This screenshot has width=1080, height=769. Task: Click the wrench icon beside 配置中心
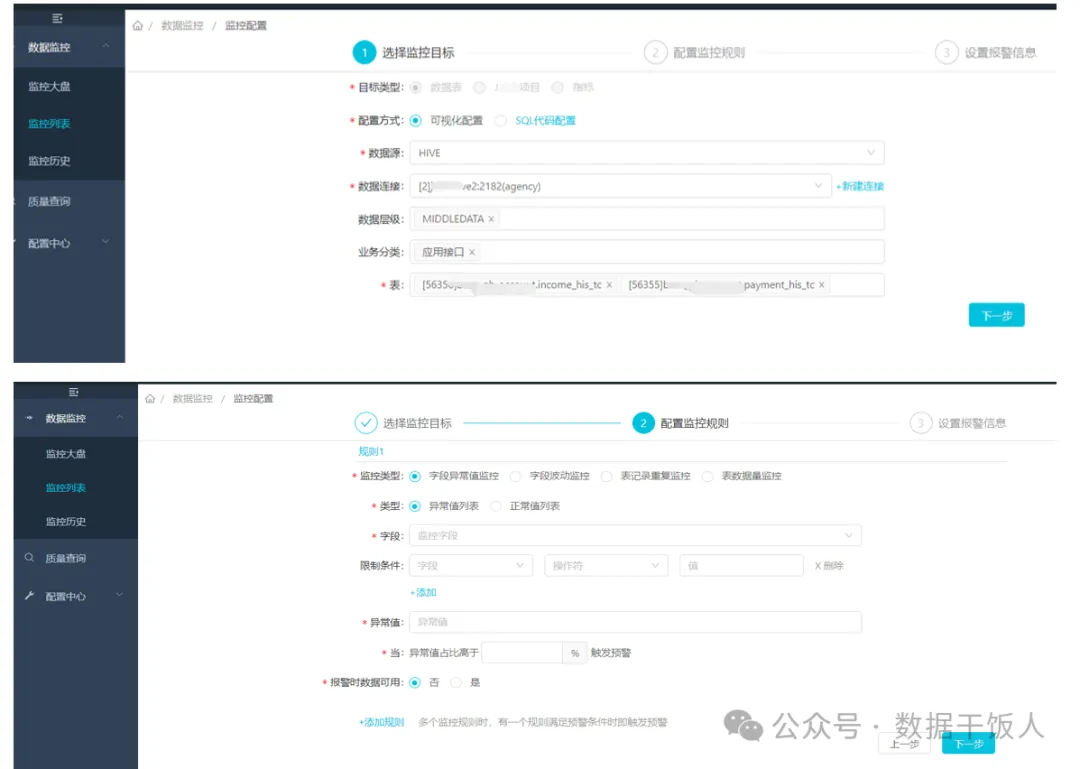click(30, 596)
